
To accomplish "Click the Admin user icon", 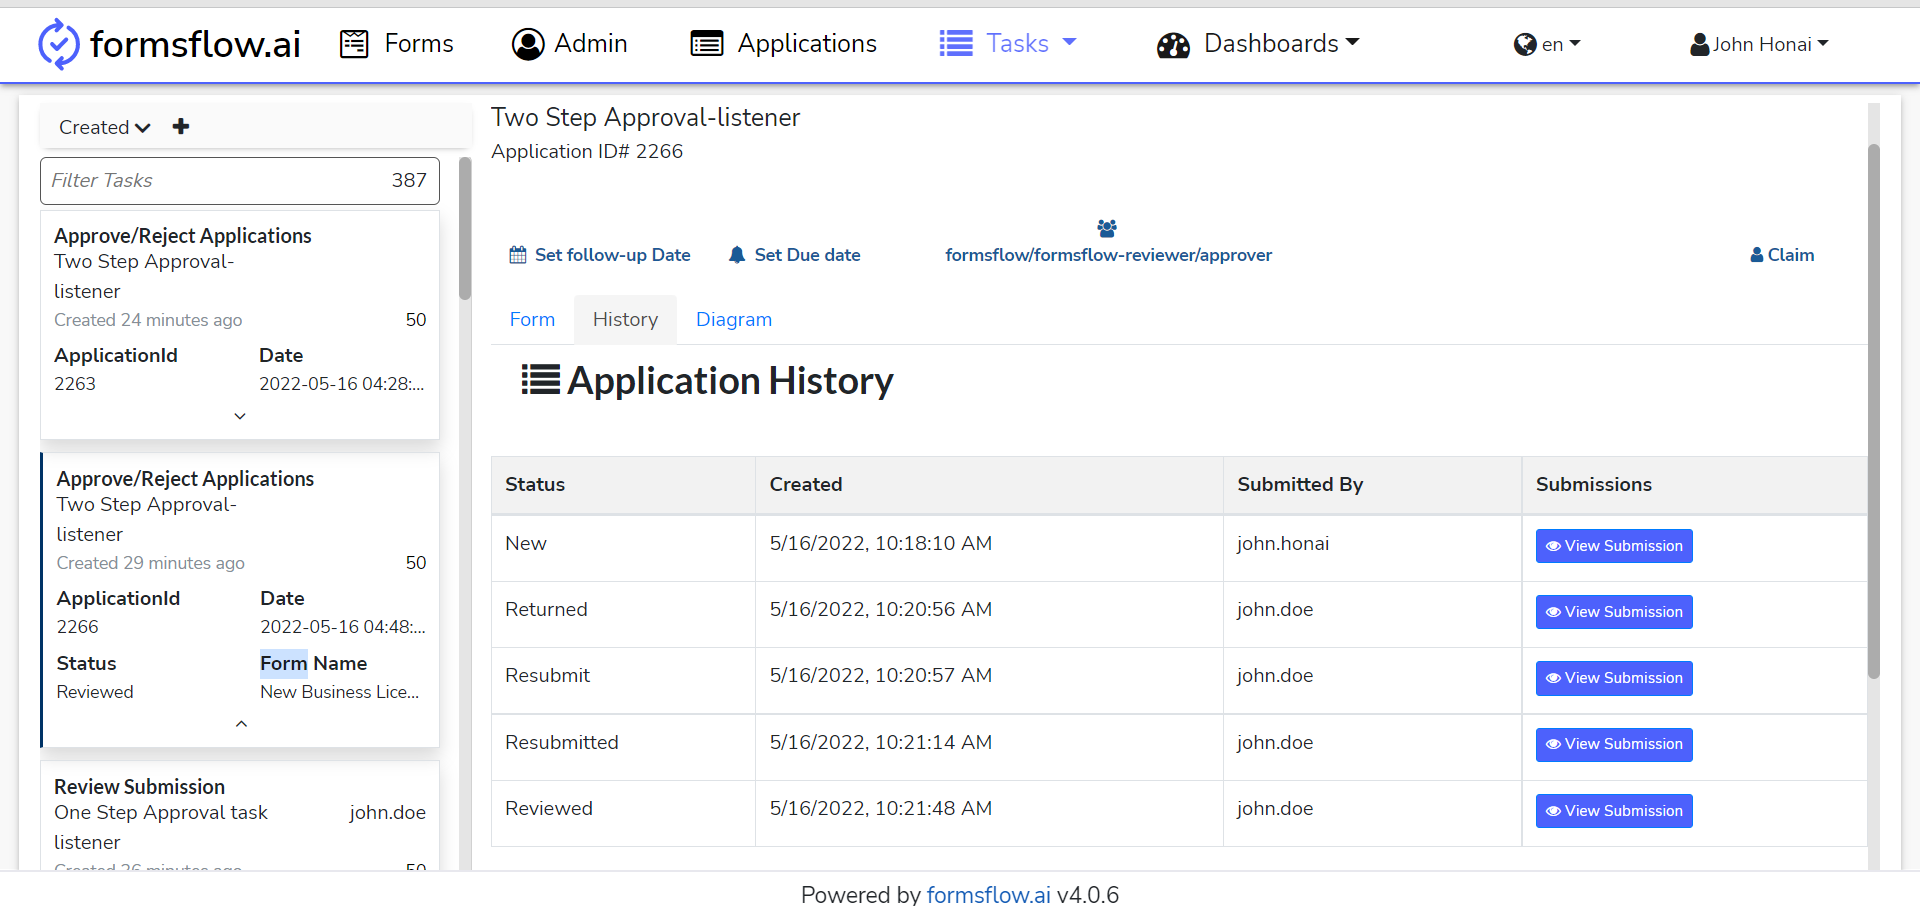I will point(528,44).
